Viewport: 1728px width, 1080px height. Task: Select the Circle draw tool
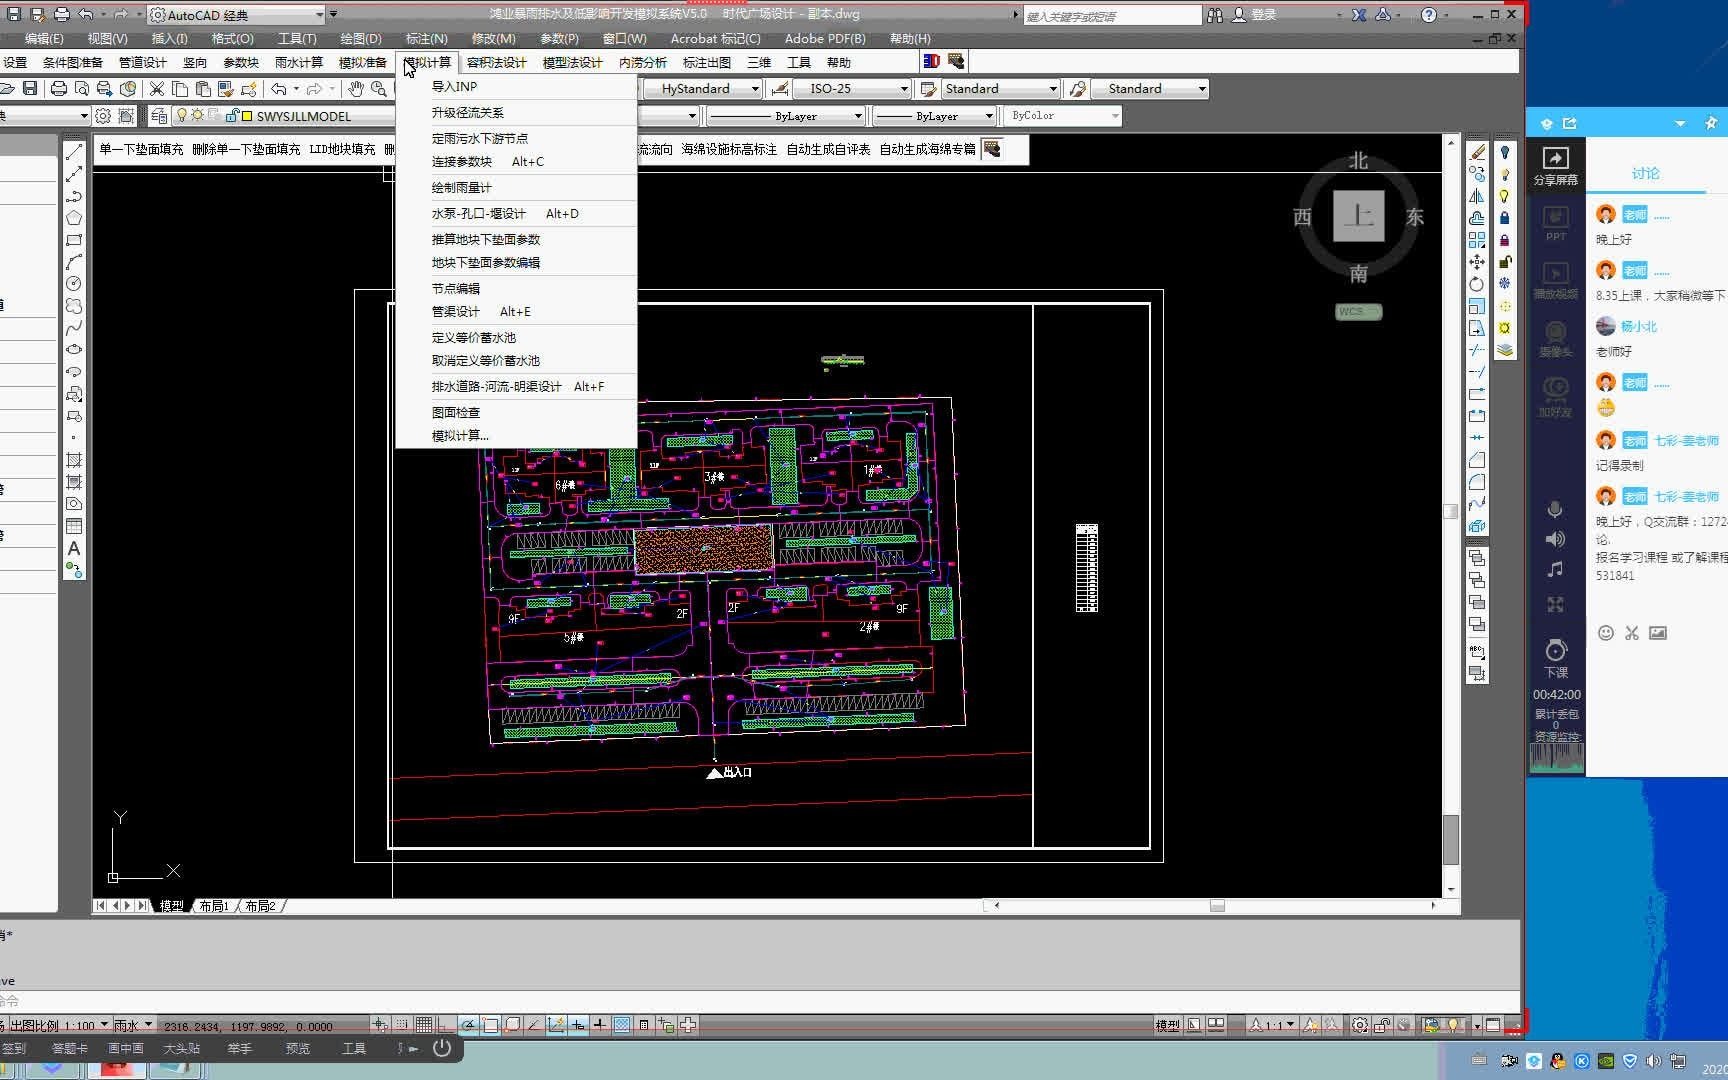coord(74,284)
